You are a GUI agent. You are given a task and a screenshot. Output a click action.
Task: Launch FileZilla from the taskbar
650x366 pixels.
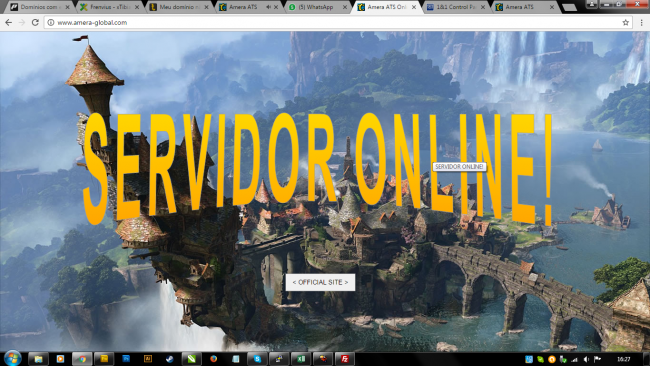click(x=345, y=359)
